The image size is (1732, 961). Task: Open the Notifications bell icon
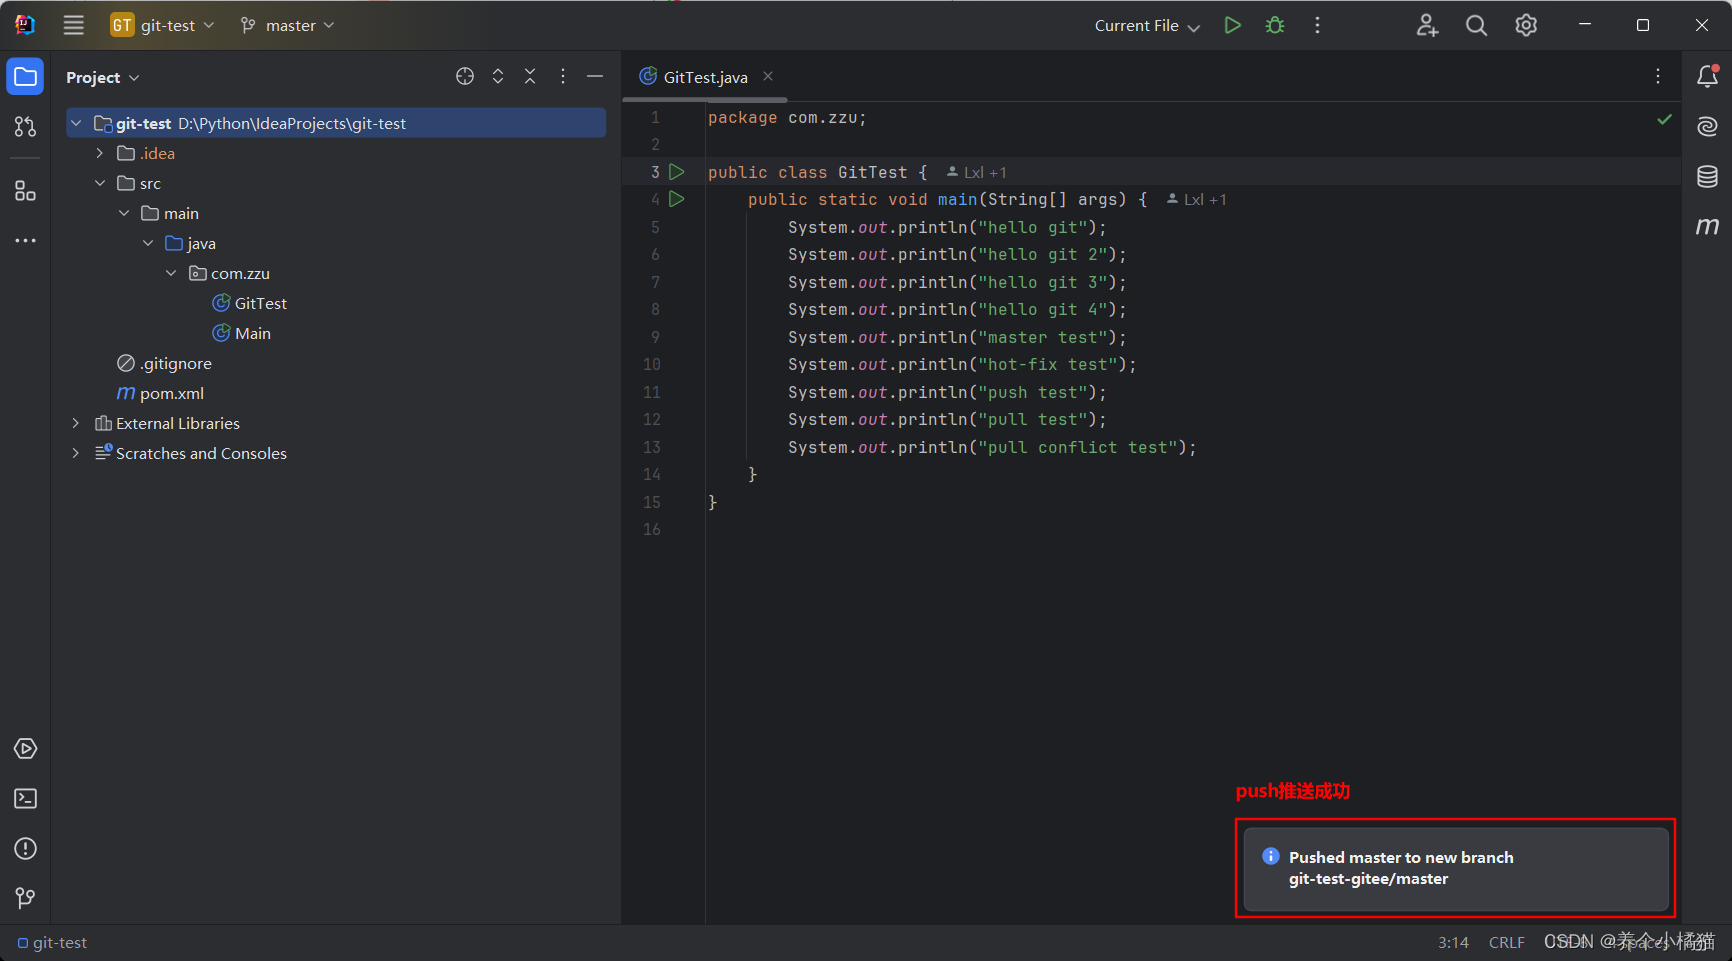pos(1708,76)
